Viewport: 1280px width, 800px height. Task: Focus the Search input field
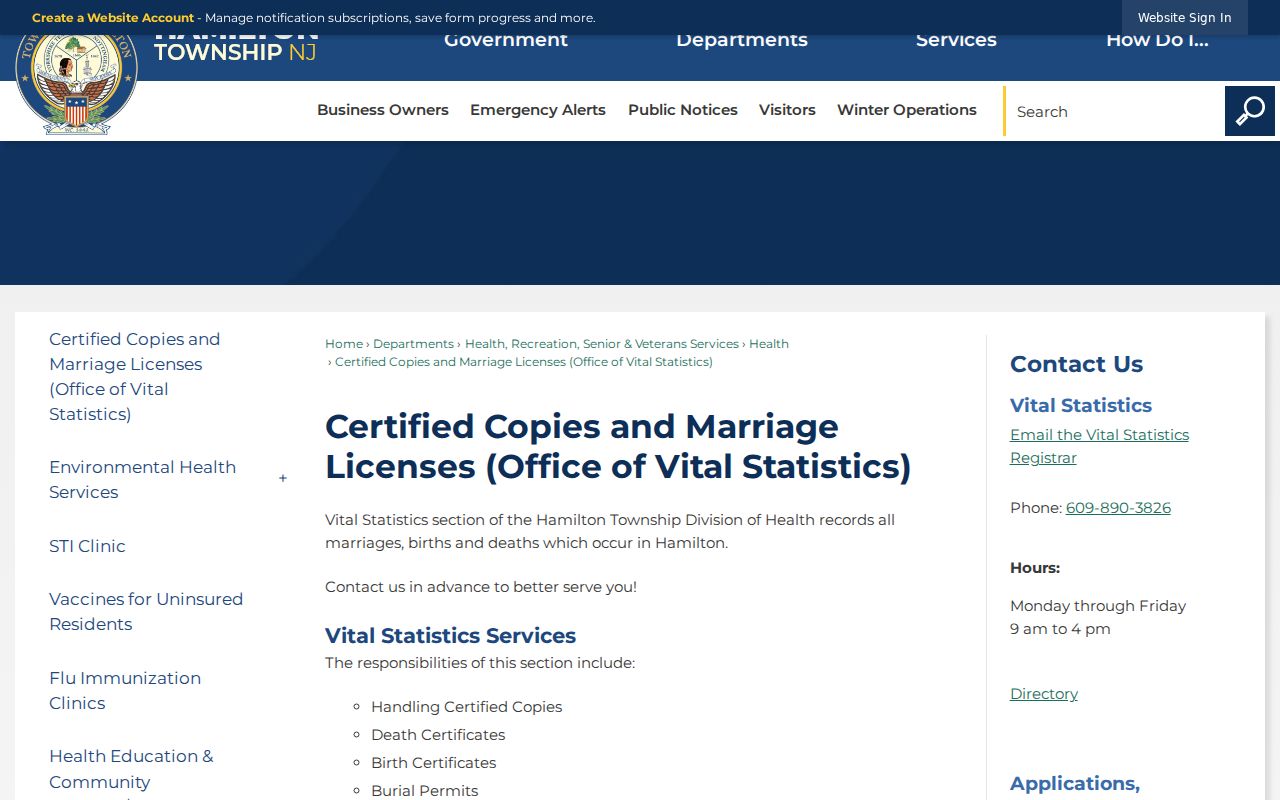point(1115,111)
